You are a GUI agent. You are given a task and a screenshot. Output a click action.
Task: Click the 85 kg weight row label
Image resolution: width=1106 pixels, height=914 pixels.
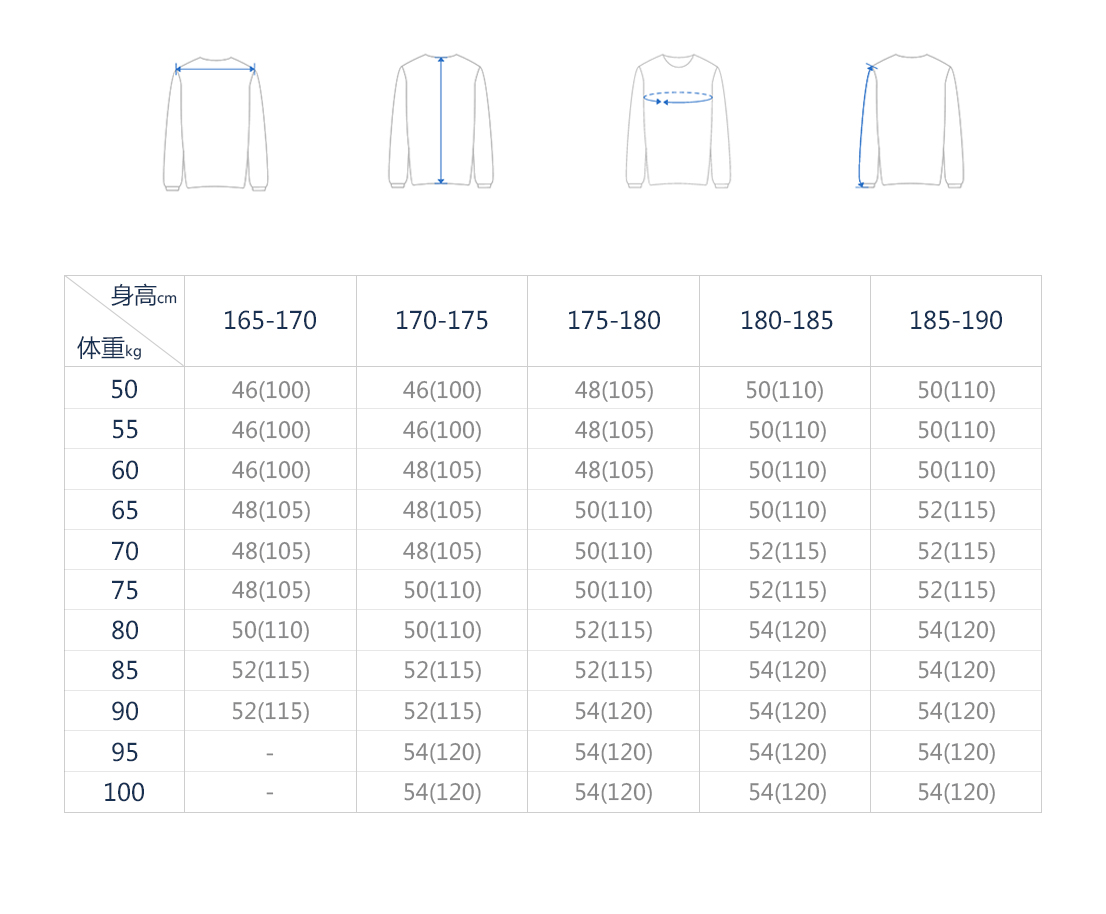point(125,671)
